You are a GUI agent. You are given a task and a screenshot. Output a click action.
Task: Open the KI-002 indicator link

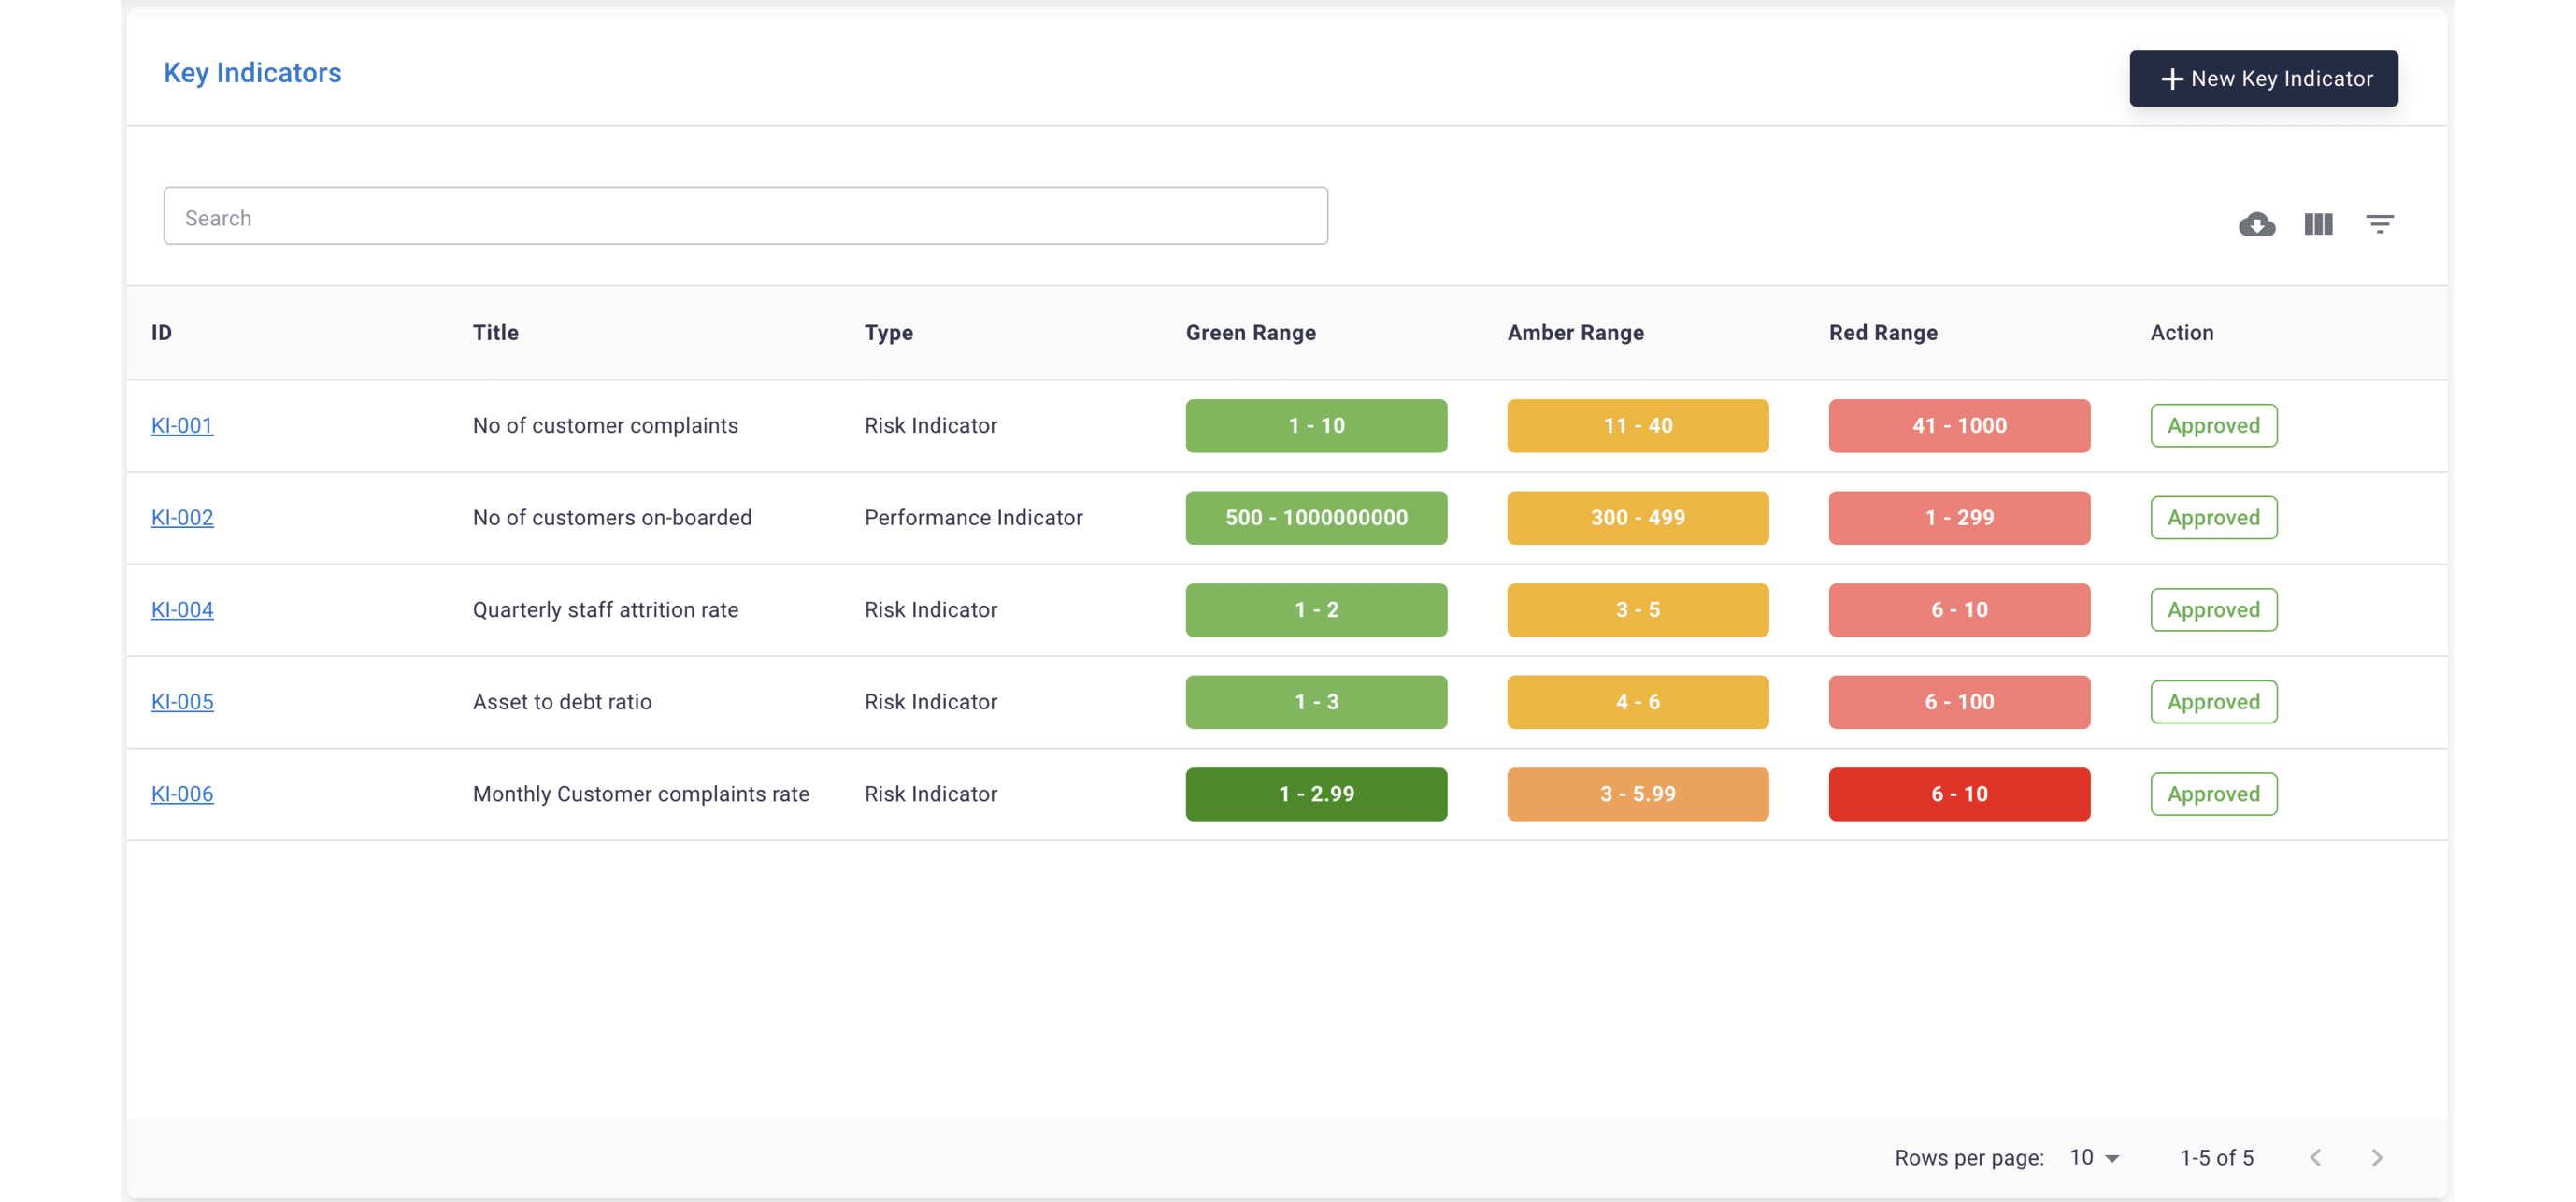point(182,518)
